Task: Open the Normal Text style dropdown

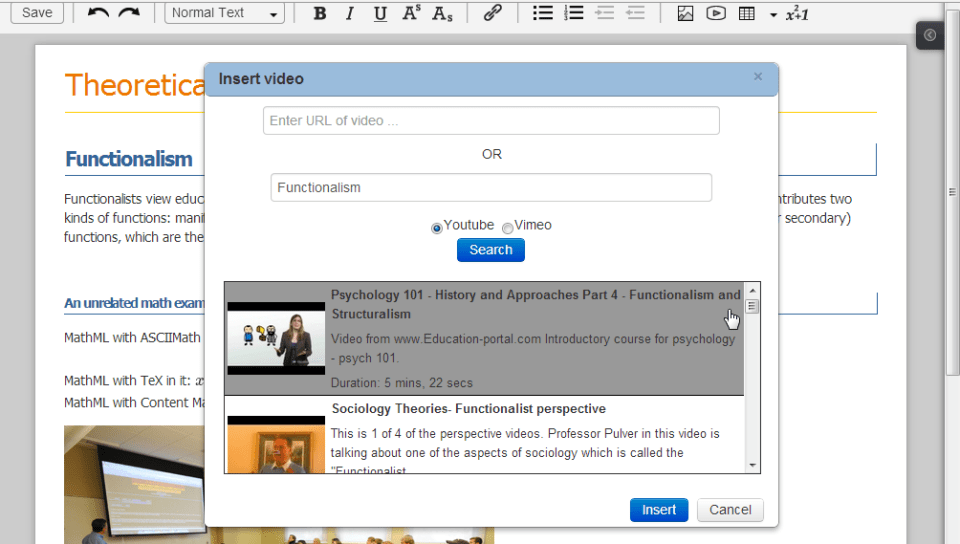Action: (225, 13)
